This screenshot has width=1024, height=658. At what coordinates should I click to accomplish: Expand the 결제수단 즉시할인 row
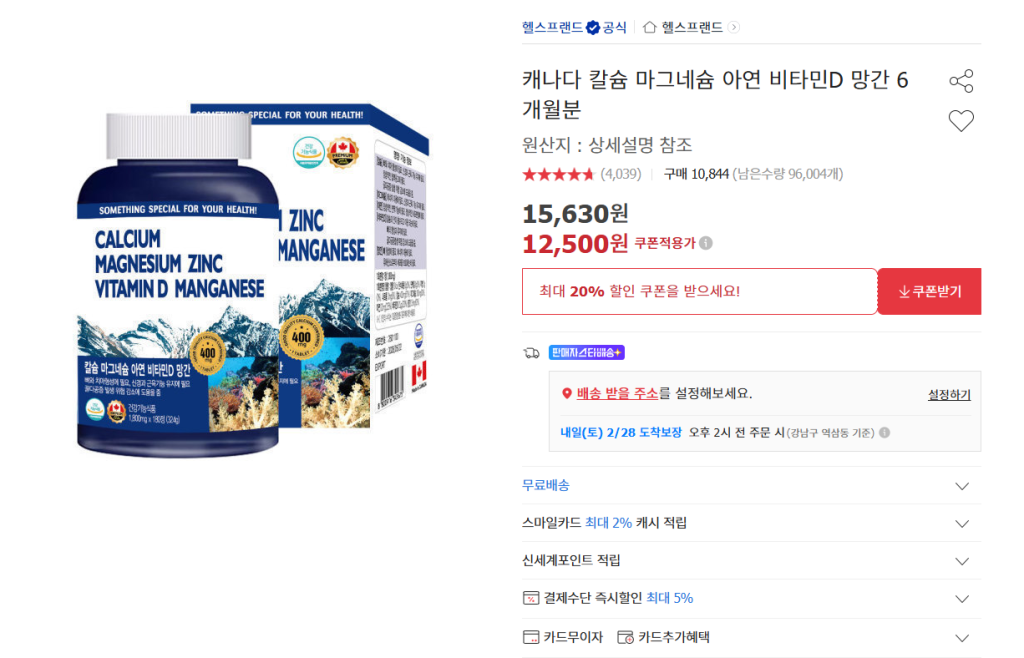(962, 599)
